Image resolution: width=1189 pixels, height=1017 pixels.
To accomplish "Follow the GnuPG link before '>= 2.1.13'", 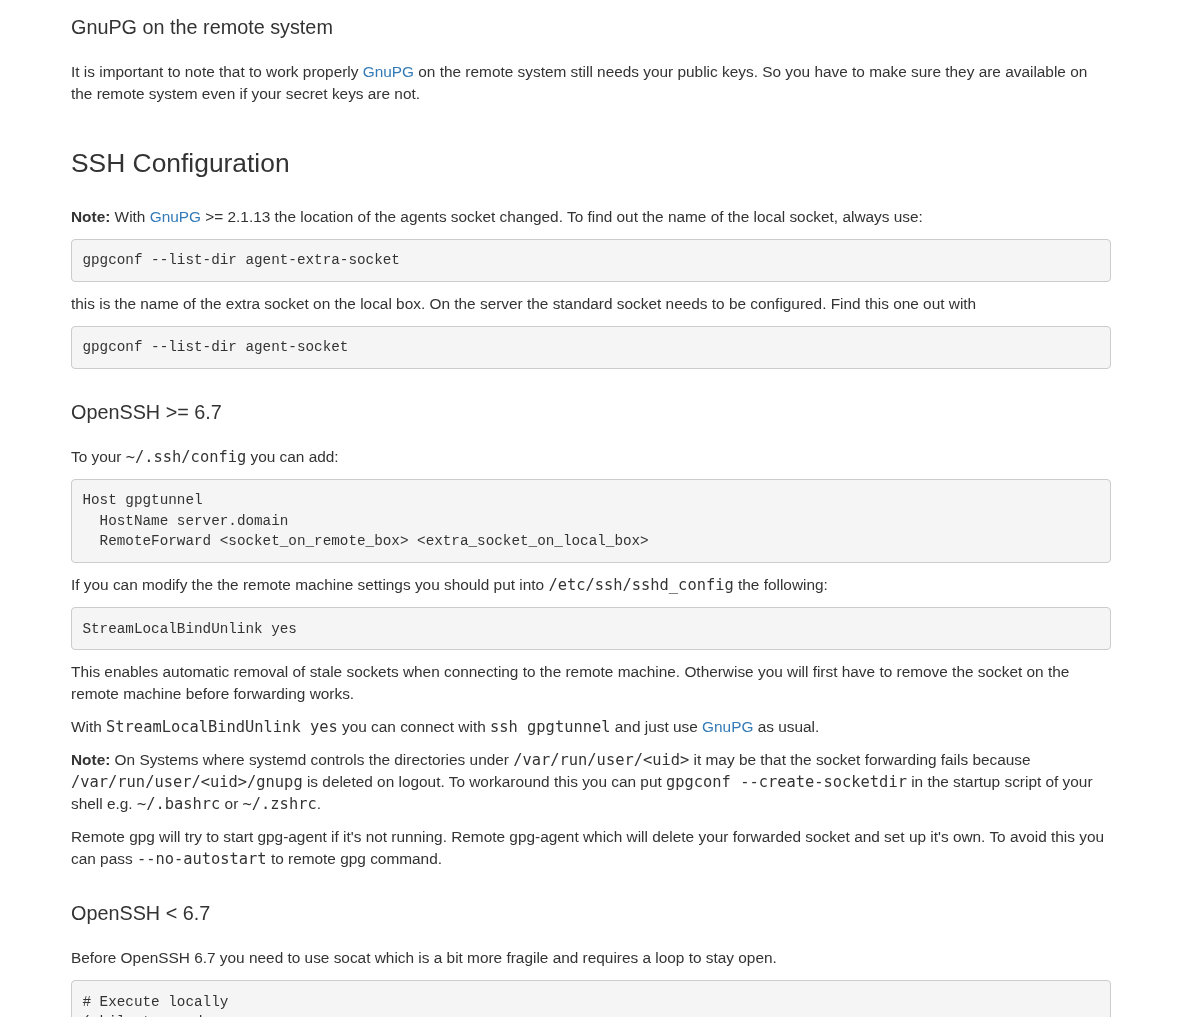I will tap(175, 217).
